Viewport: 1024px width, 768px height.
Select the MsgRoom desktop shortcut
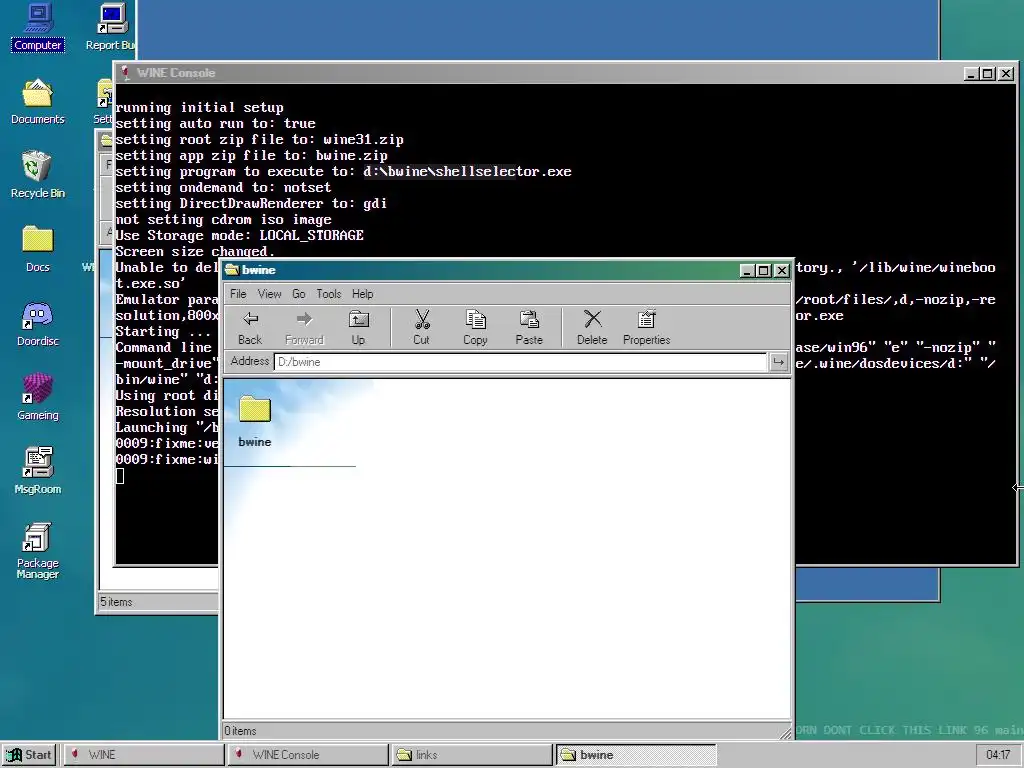pos(38,471)
